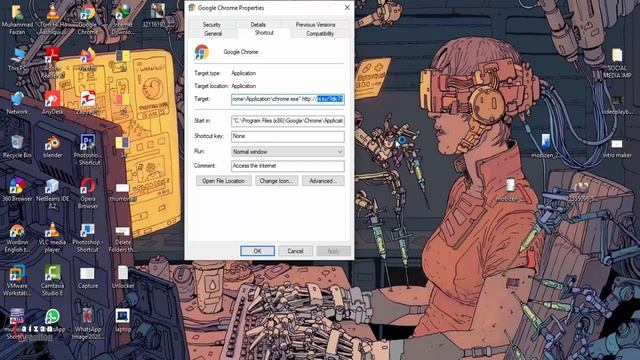Switch to the Security tab
This screenshot has height=360, width=640.
(211, 24)
